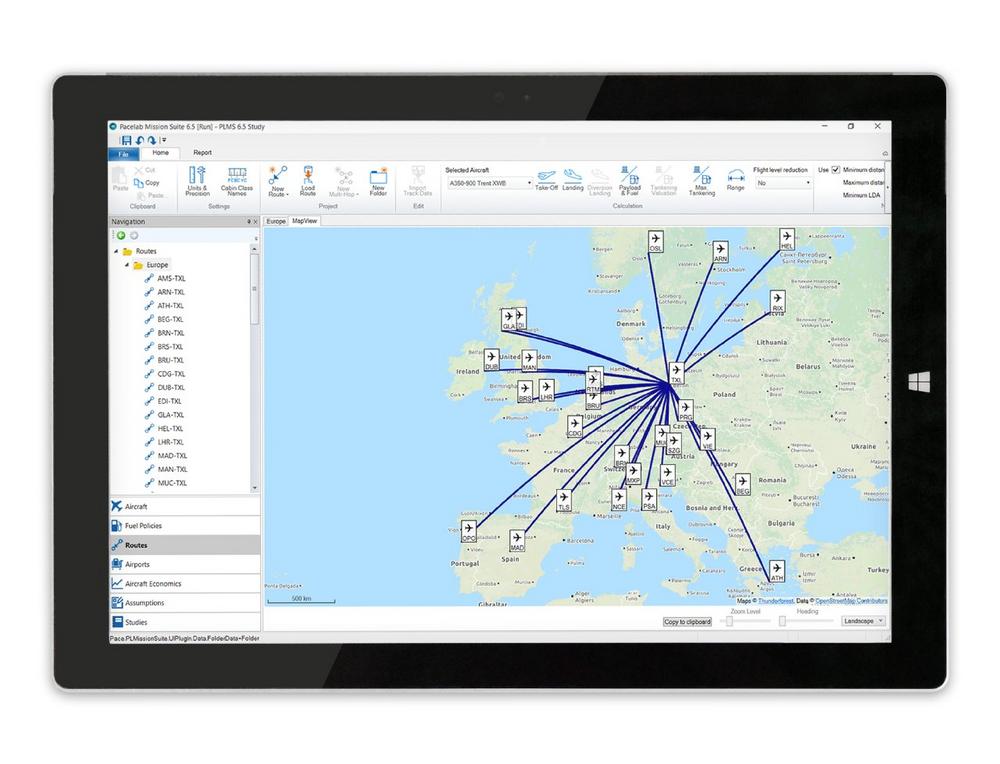Switch to the Home ribbon tab
The width and height of the screenshot is (1000, 764).
point(161,153)
